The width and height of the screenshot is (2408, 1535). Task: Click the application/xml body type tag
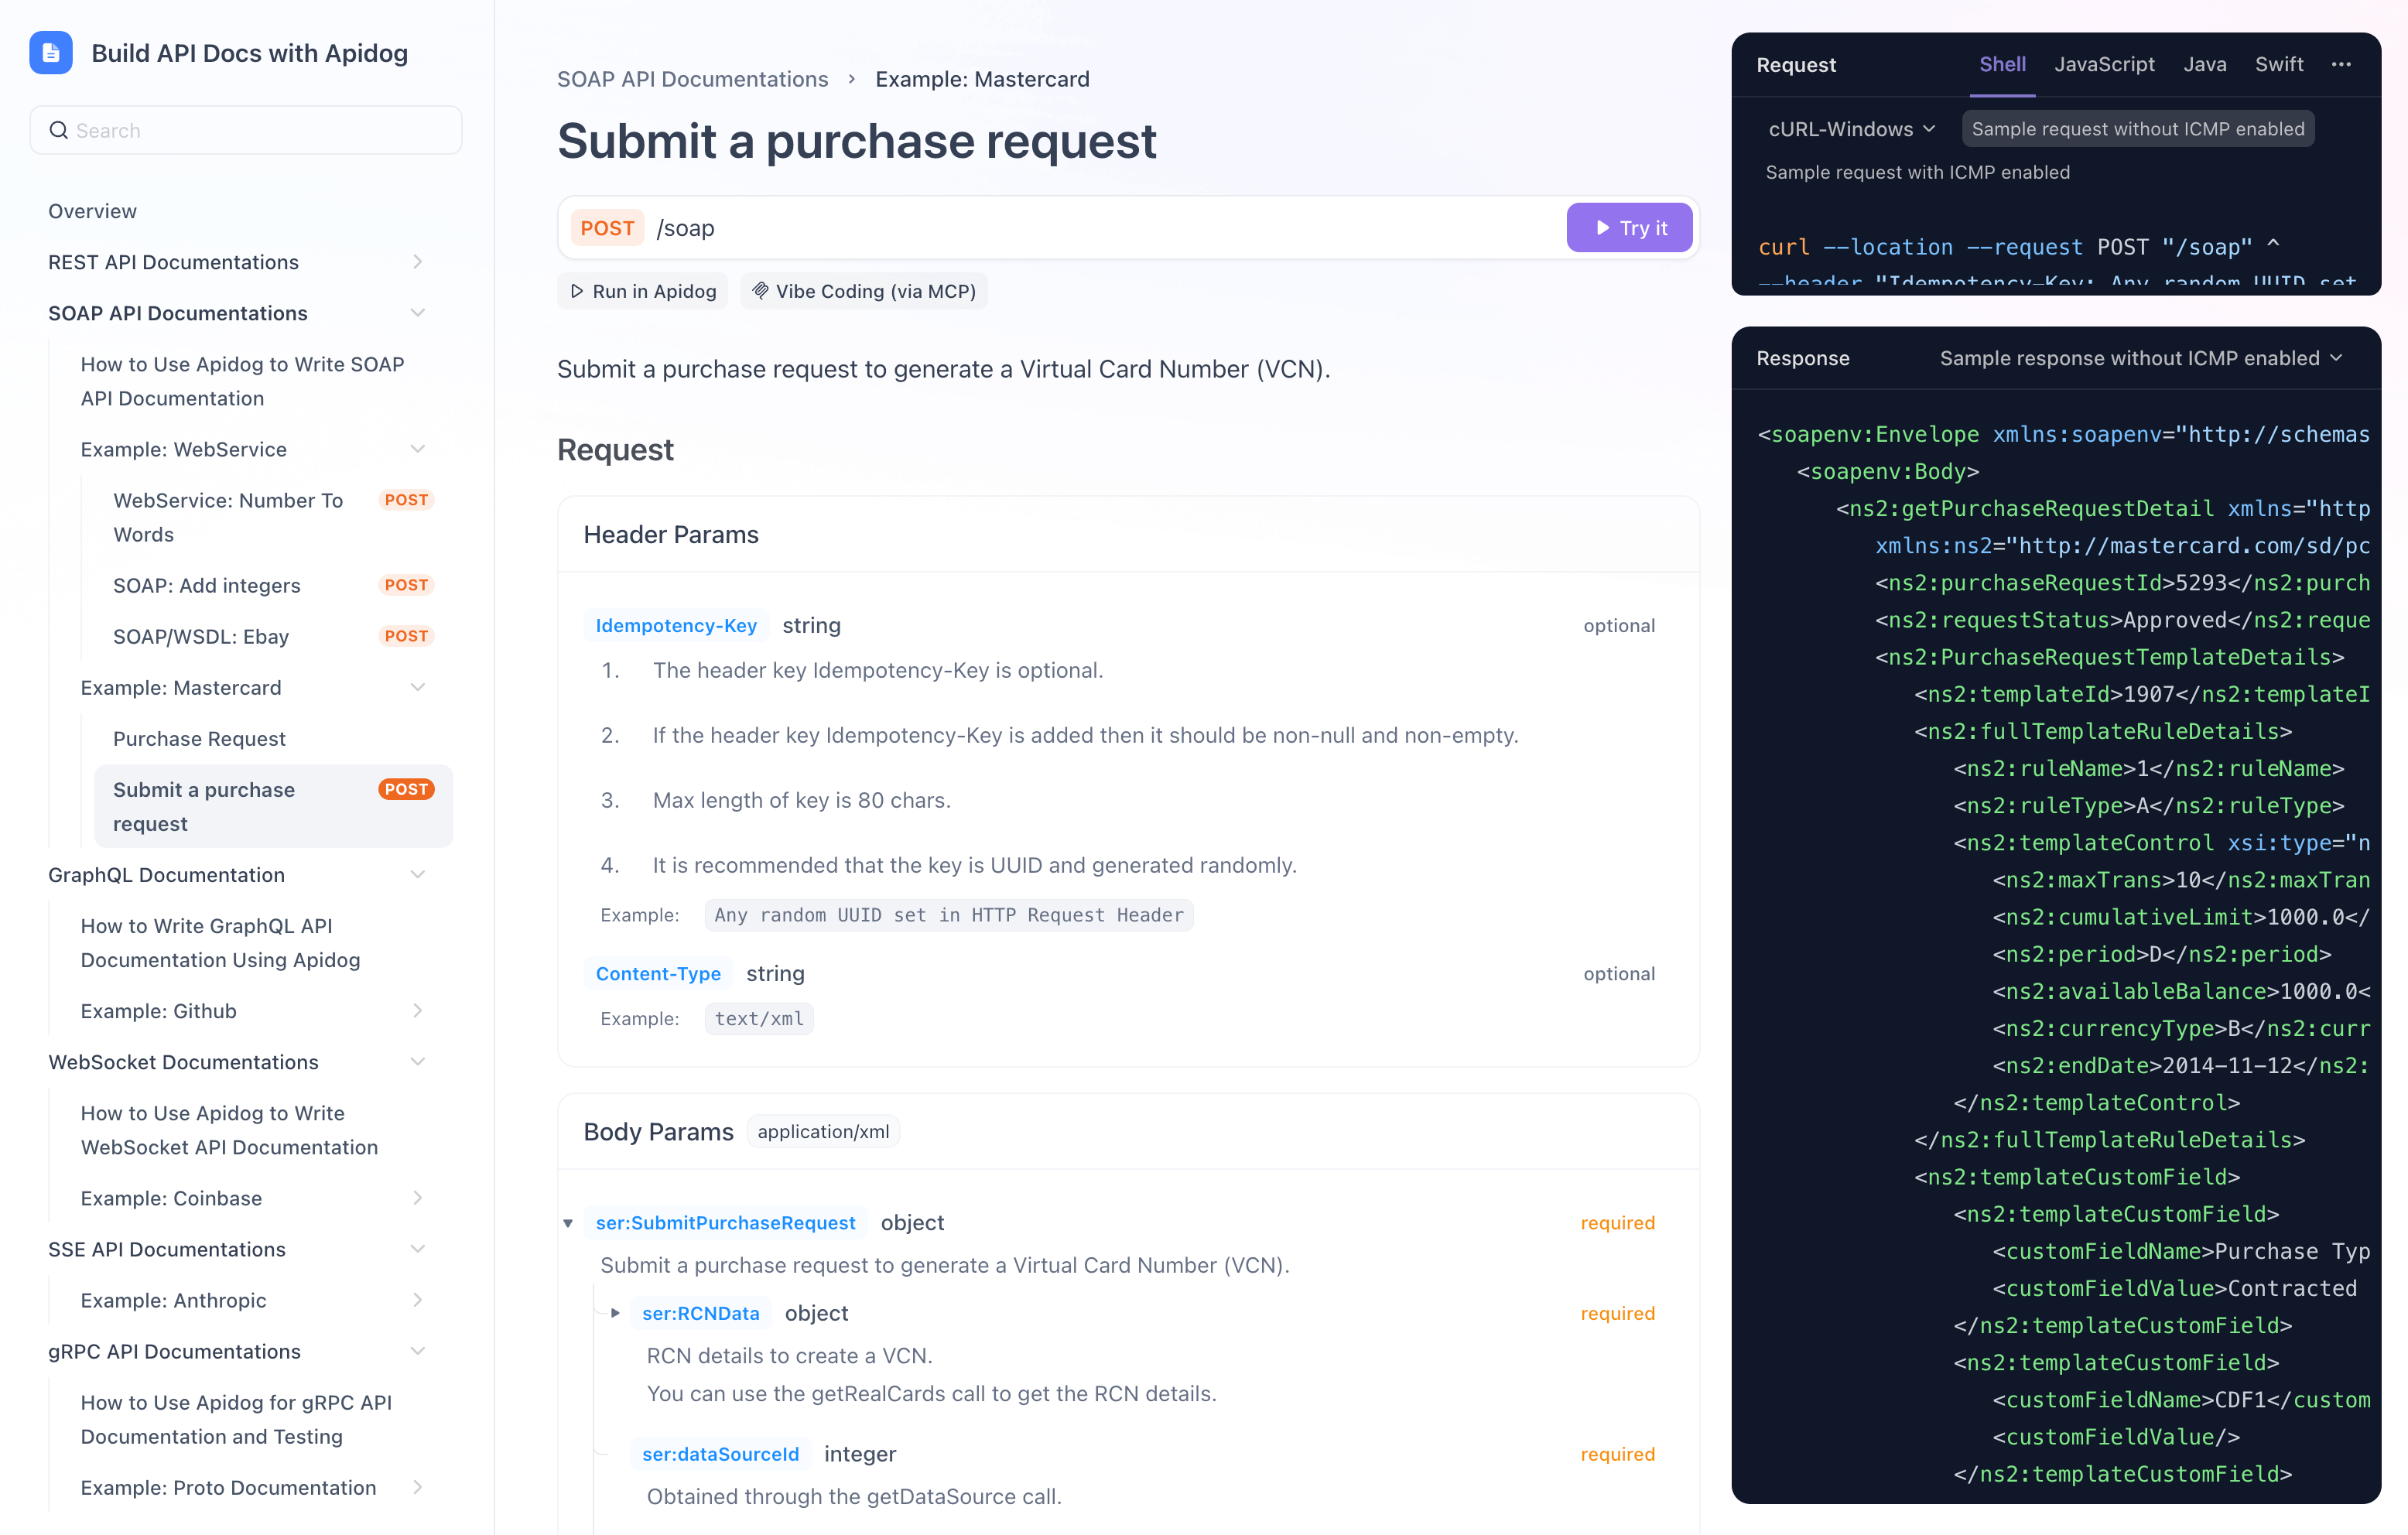(x=823, y=1131)
